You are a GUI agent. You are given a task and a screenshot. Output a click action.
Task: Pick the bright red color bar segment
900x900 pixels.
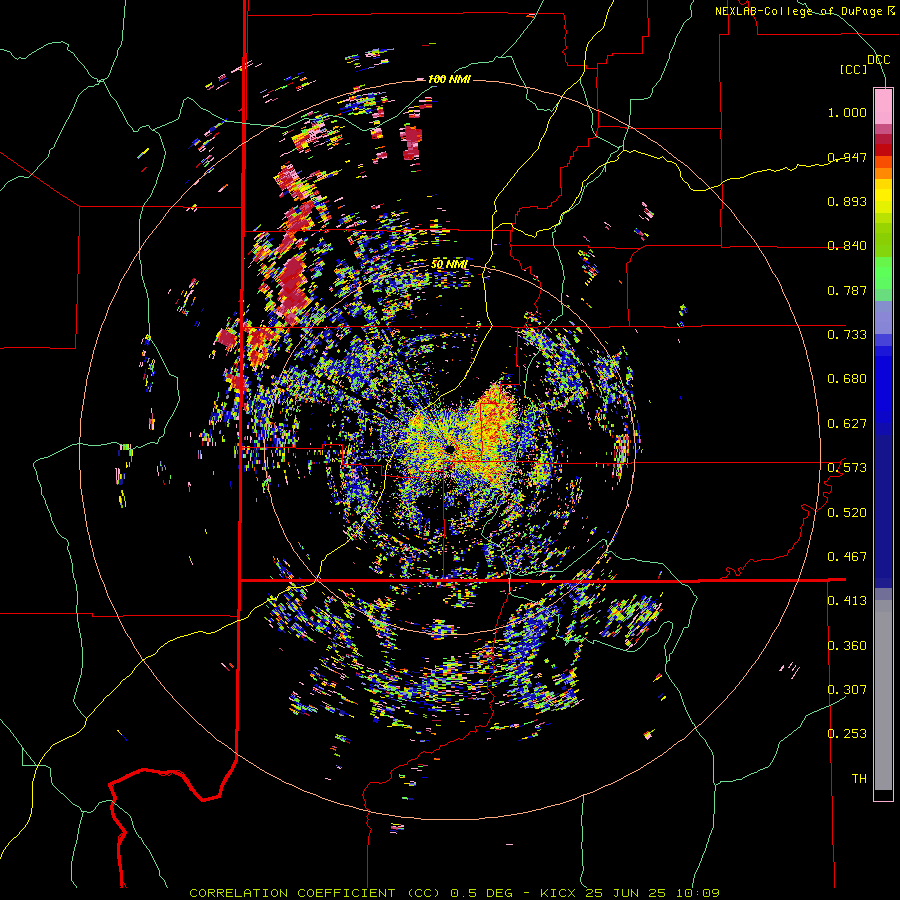[x=883, y=150]
